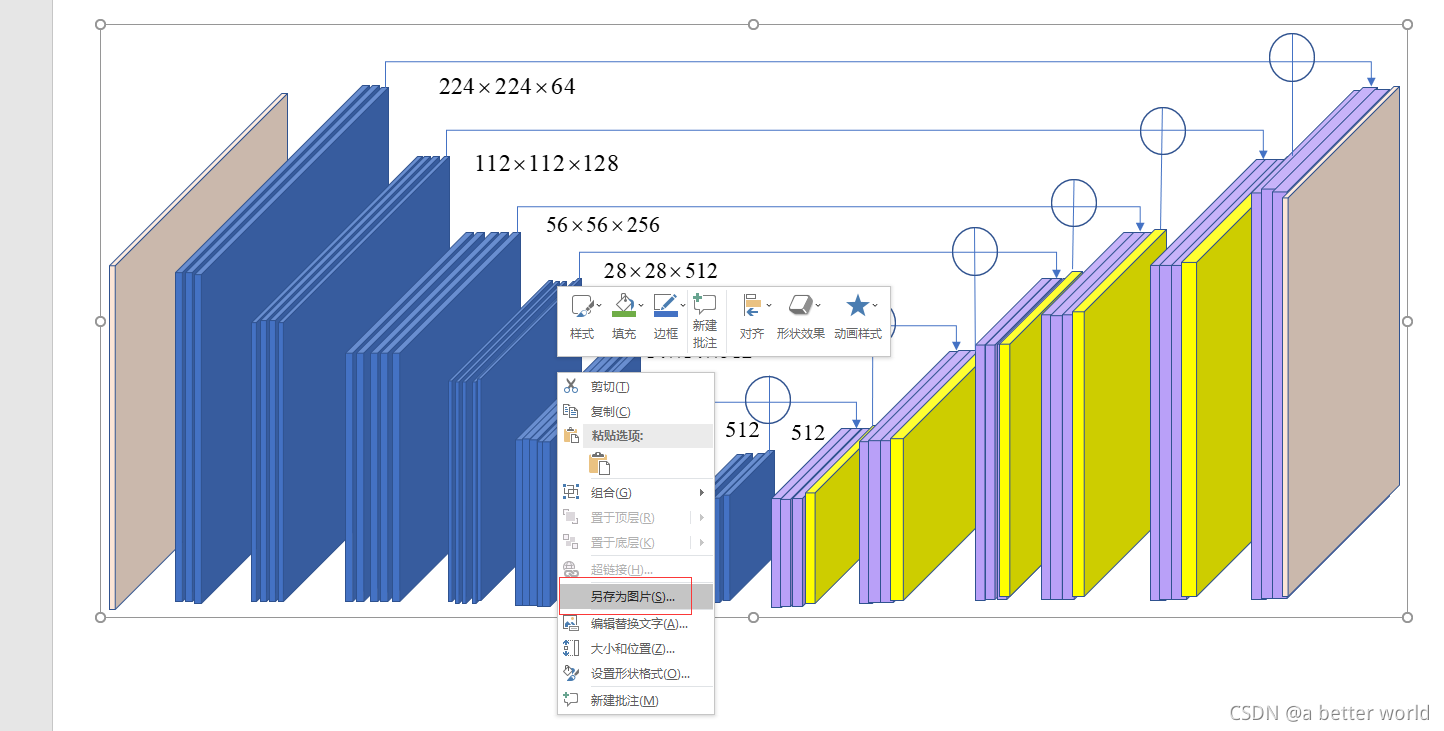Click the top-right selection handle

pyautogui.click(x=1408, y=24)
